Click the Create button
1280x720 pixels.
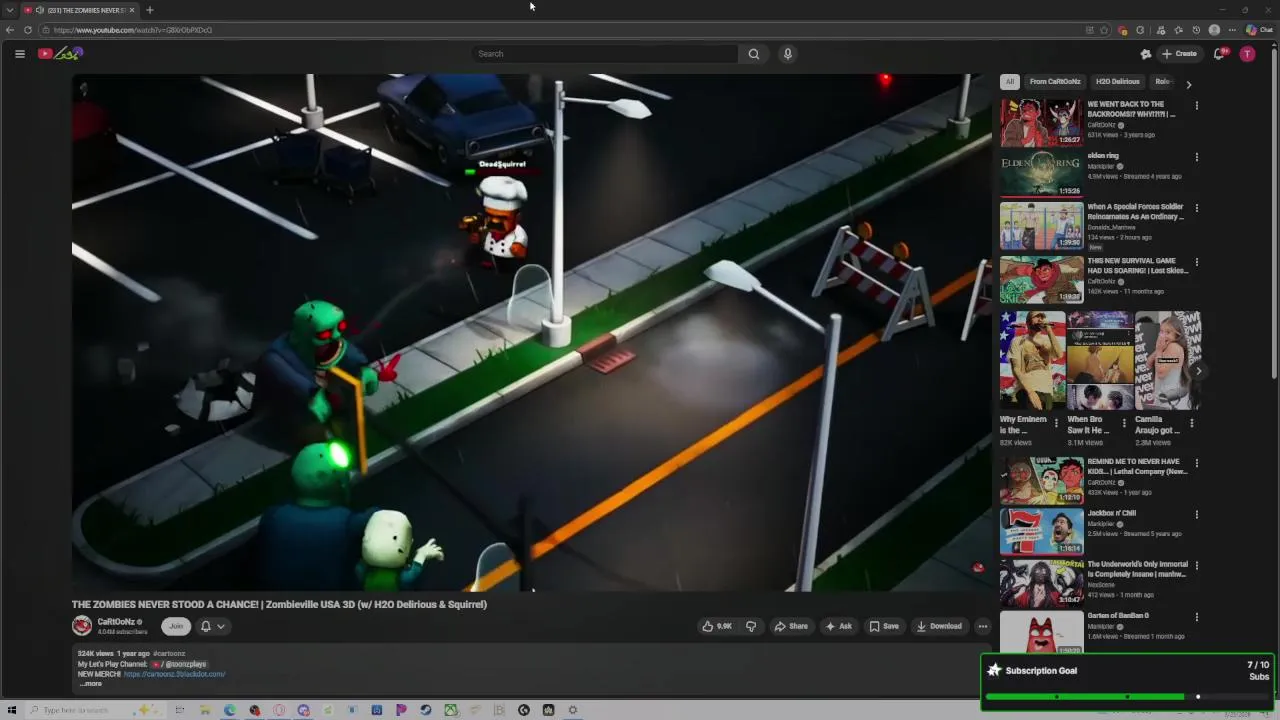click(x=1180, y=54)
